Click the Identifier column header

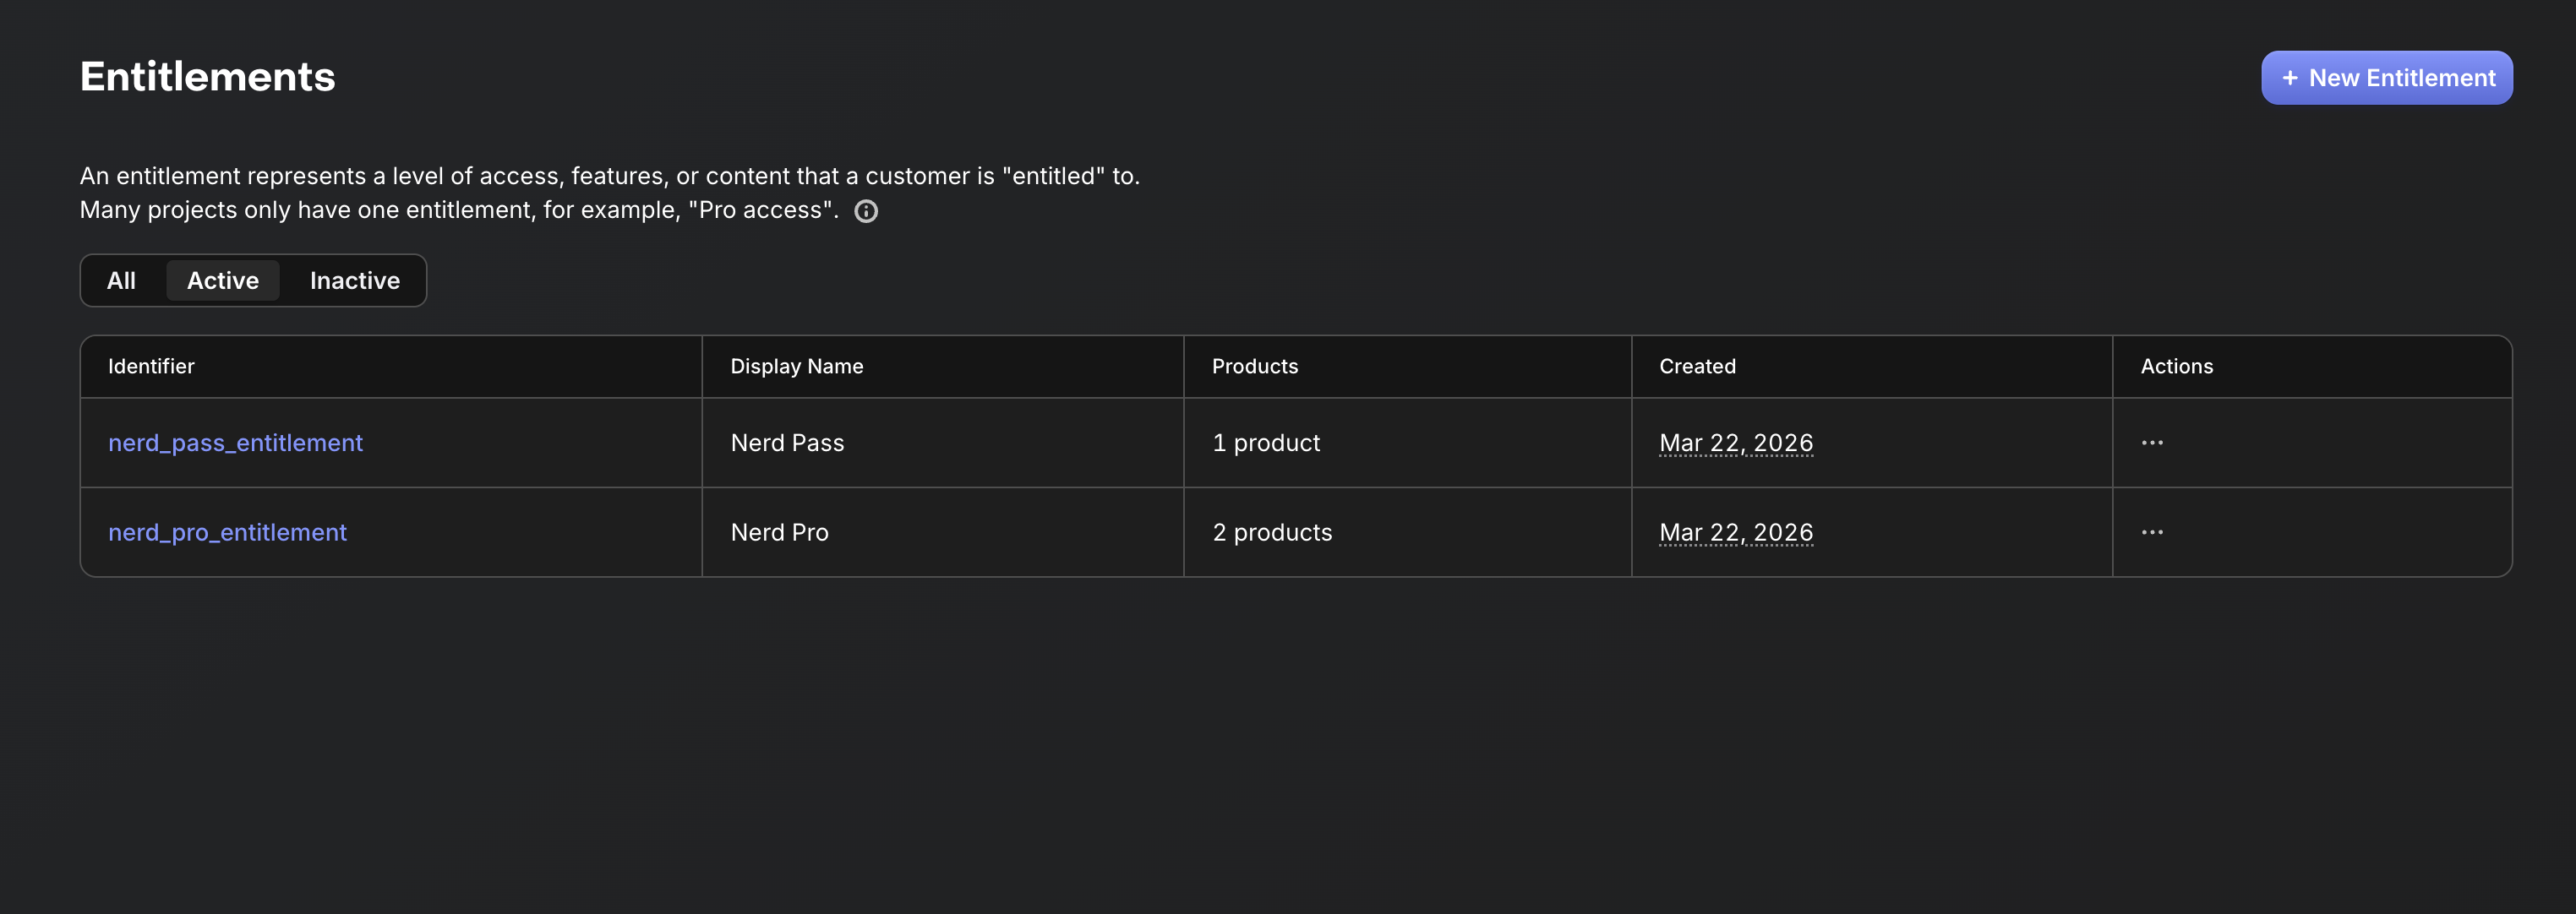[x=151, y=366]
